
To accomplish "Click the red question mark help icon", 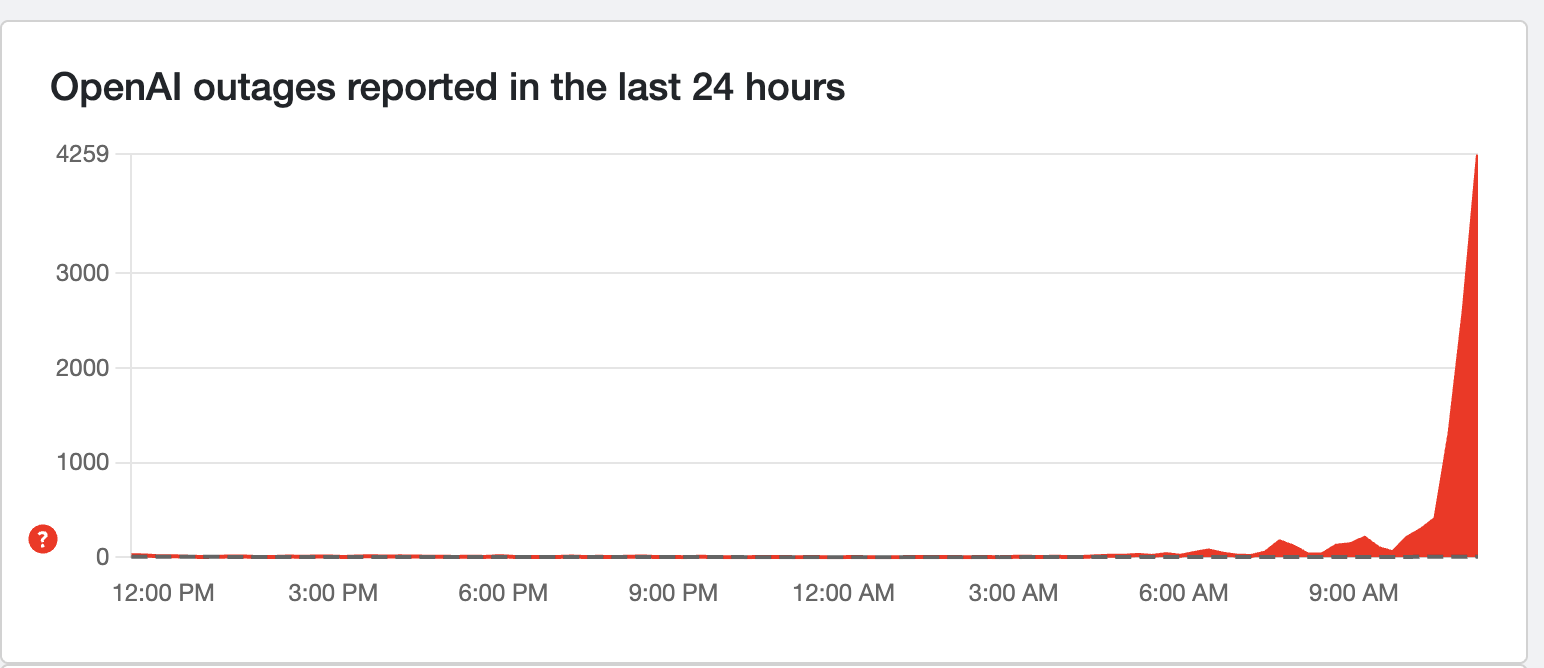I will pos(42,540).
